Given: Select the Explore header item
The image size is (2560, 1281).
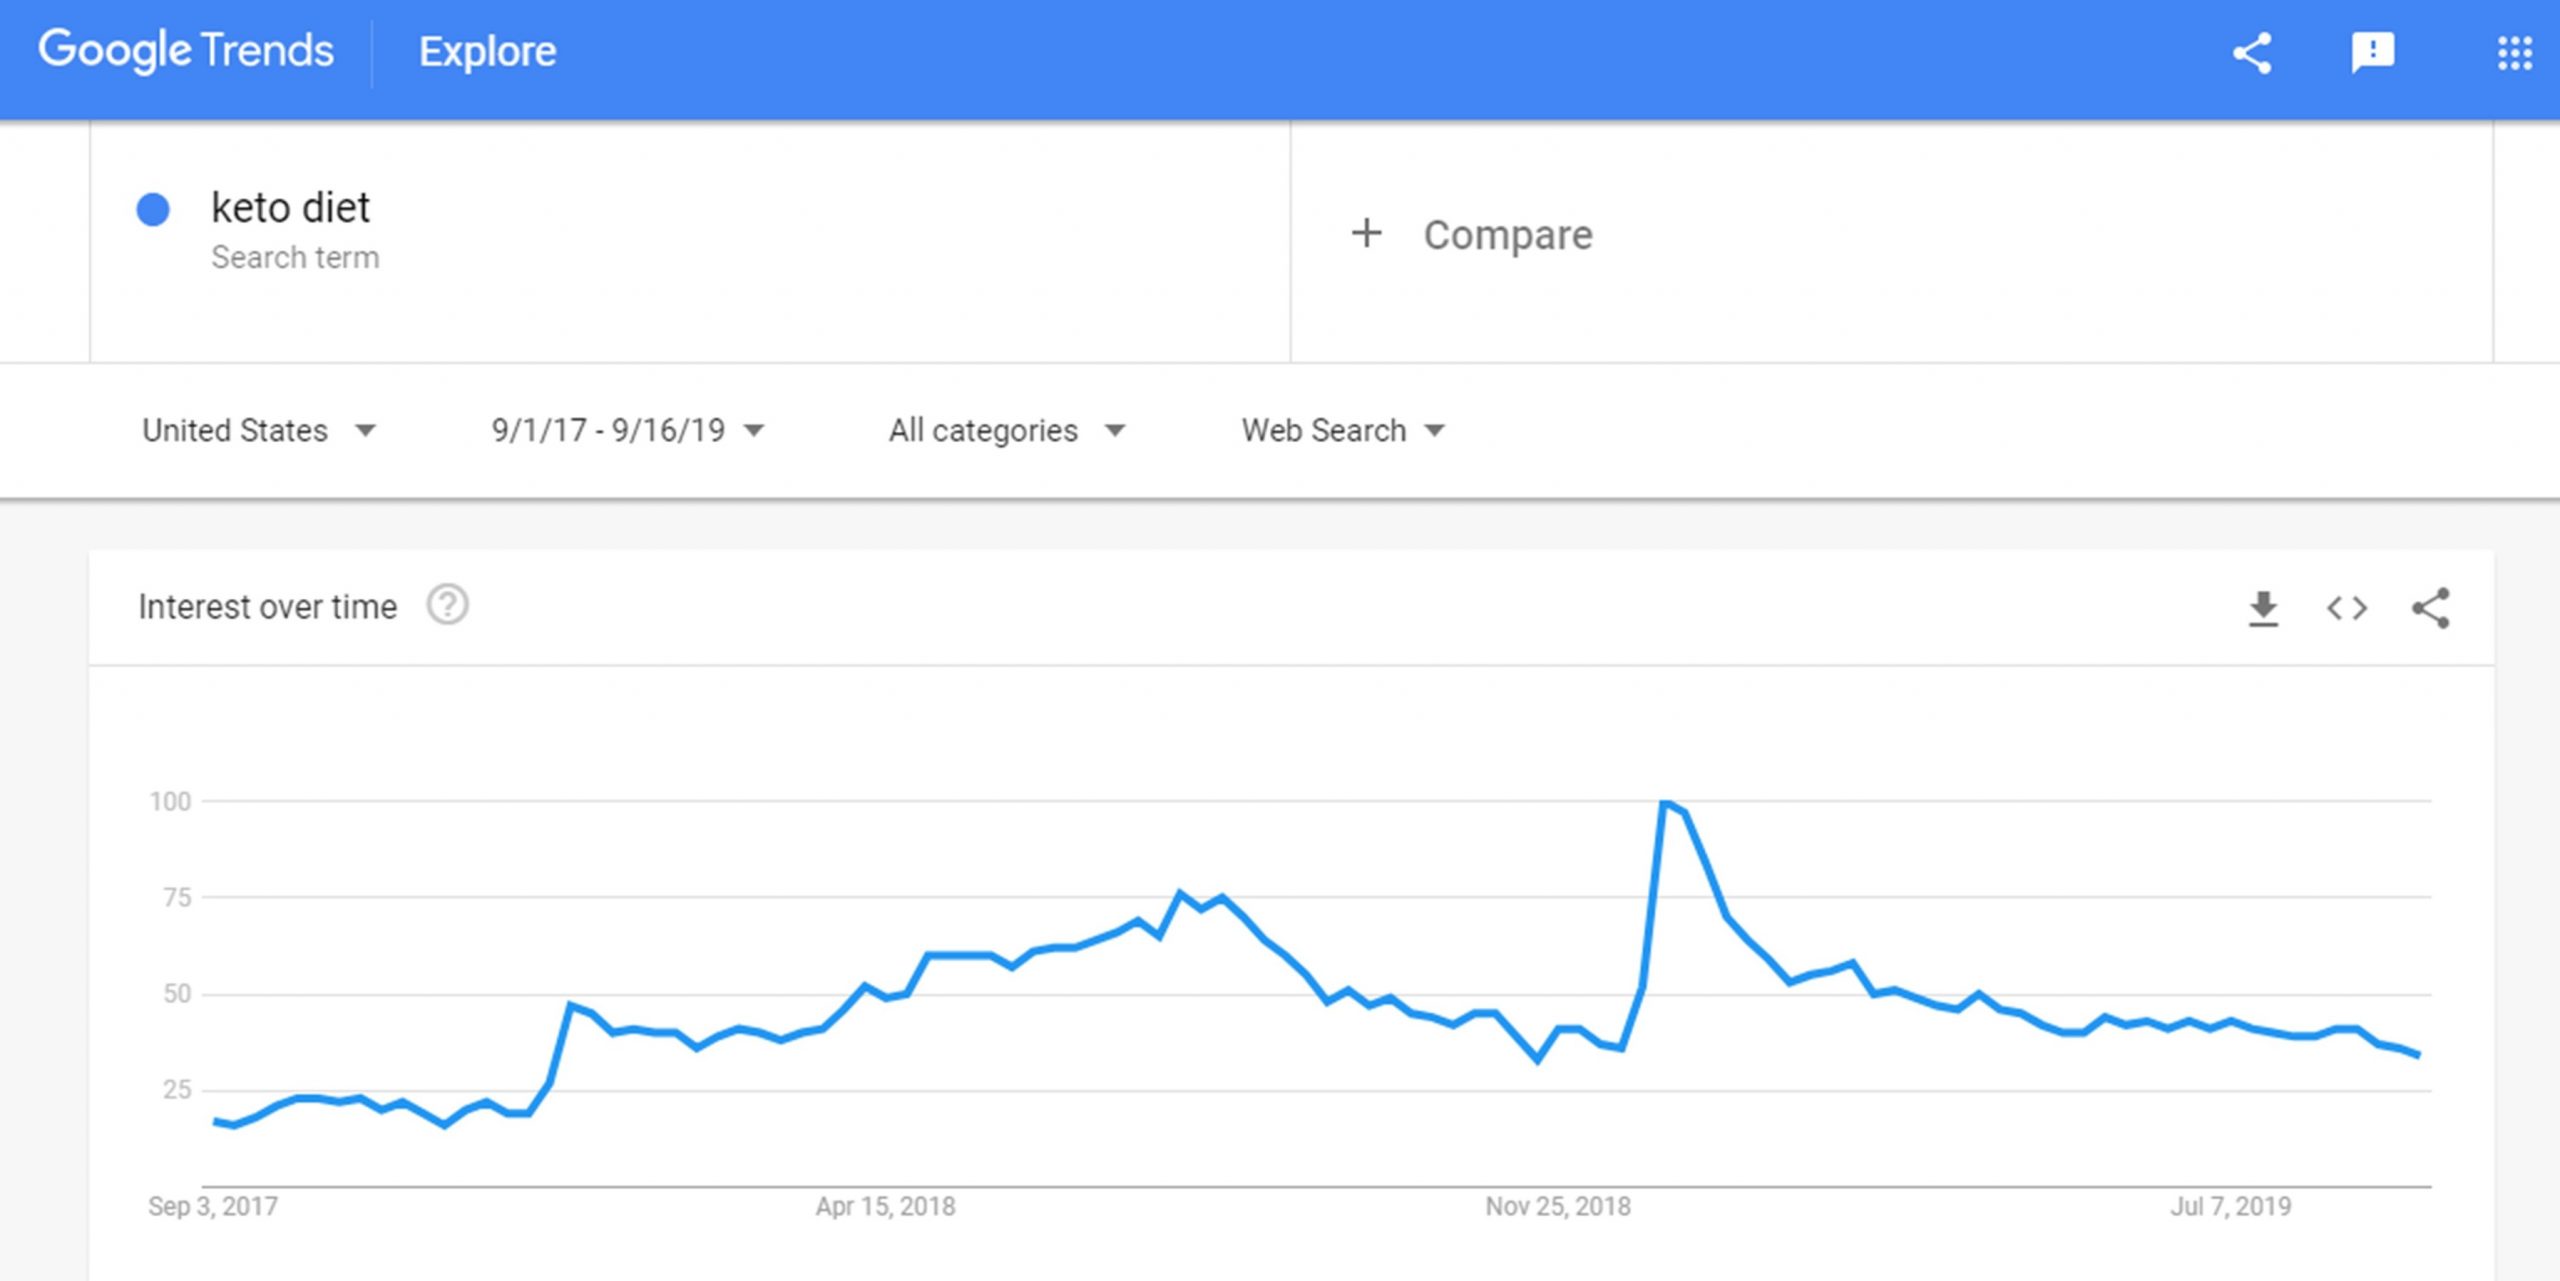Looking at the screenshot, I should point(487,51).
